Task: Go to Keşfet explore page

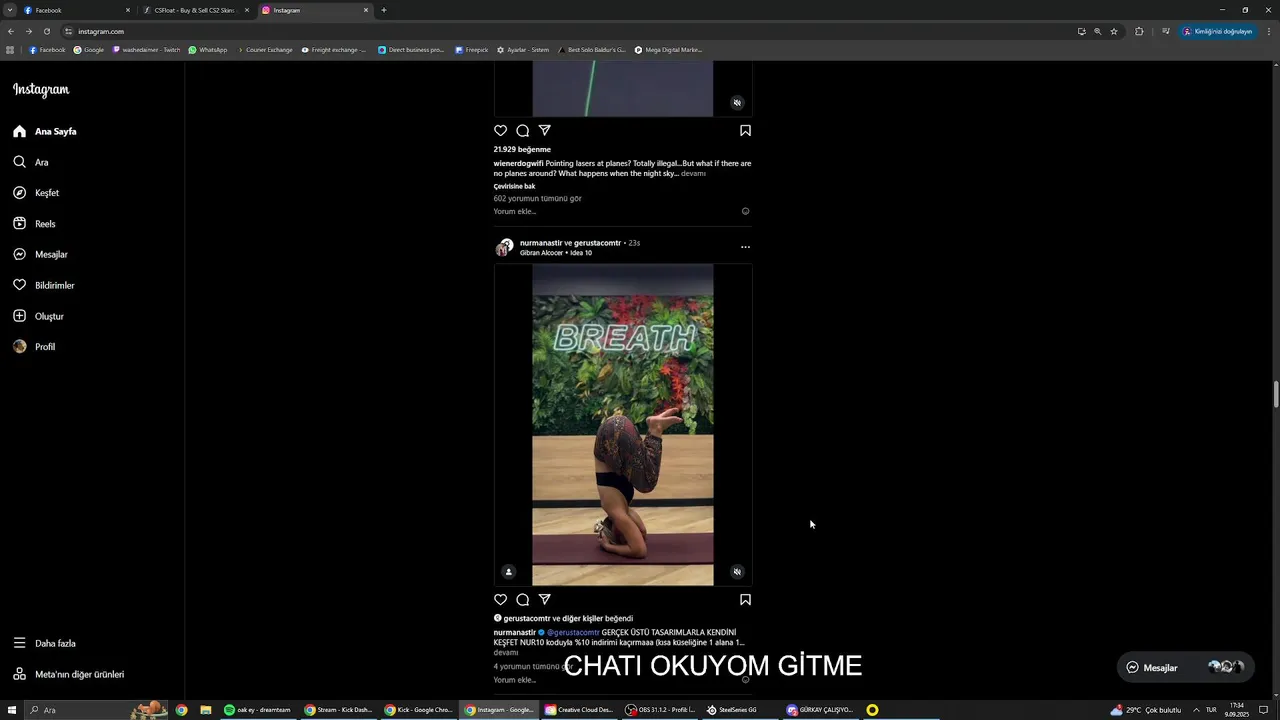Action: 36,193
